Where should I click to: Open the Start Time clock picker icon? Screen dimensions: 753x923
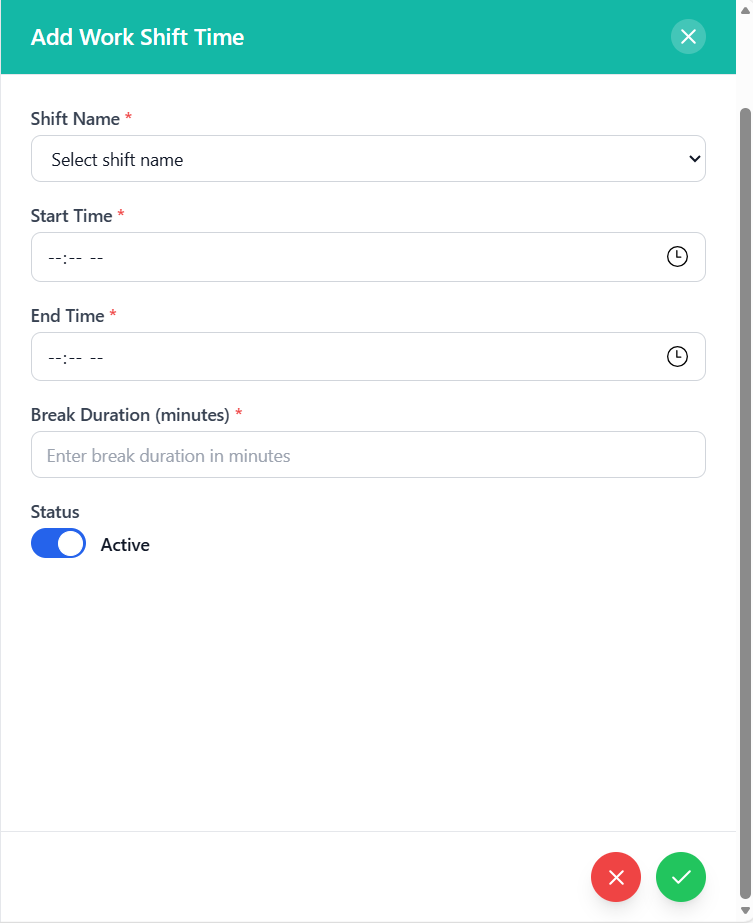[x=677, y=257]
